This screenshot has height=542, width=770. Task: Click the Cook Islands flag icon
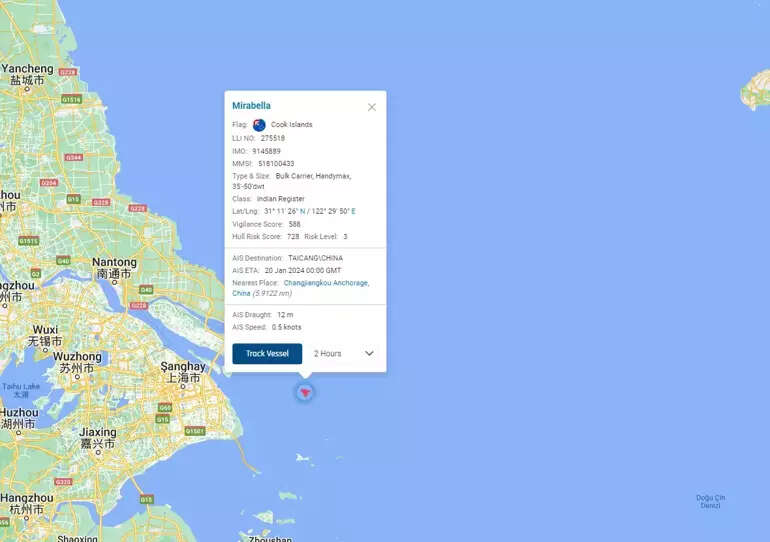pos(259,125)
